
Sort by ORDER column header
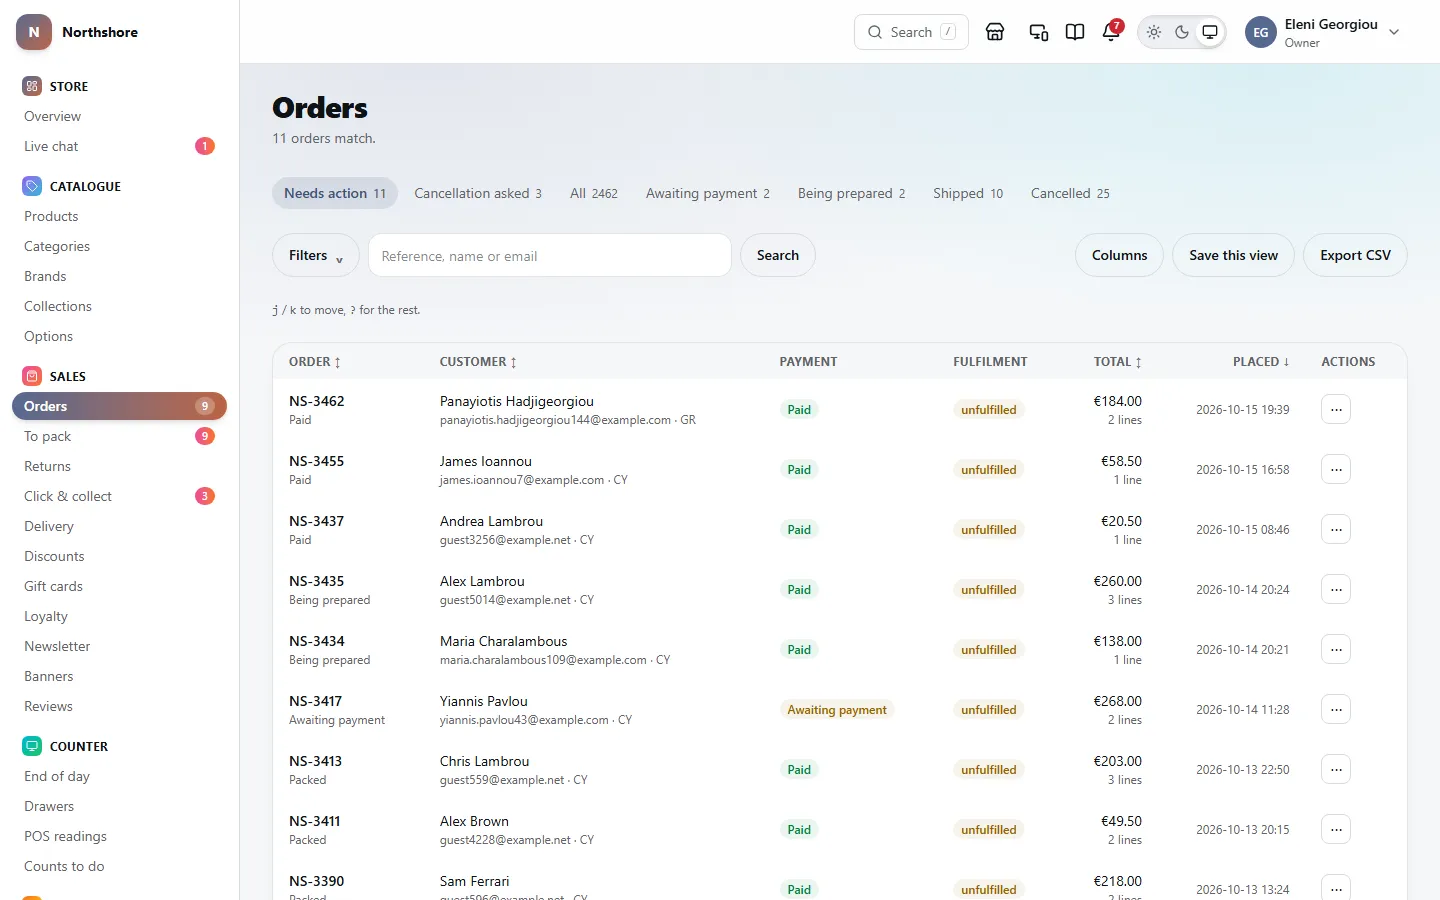tap(315, 362)
